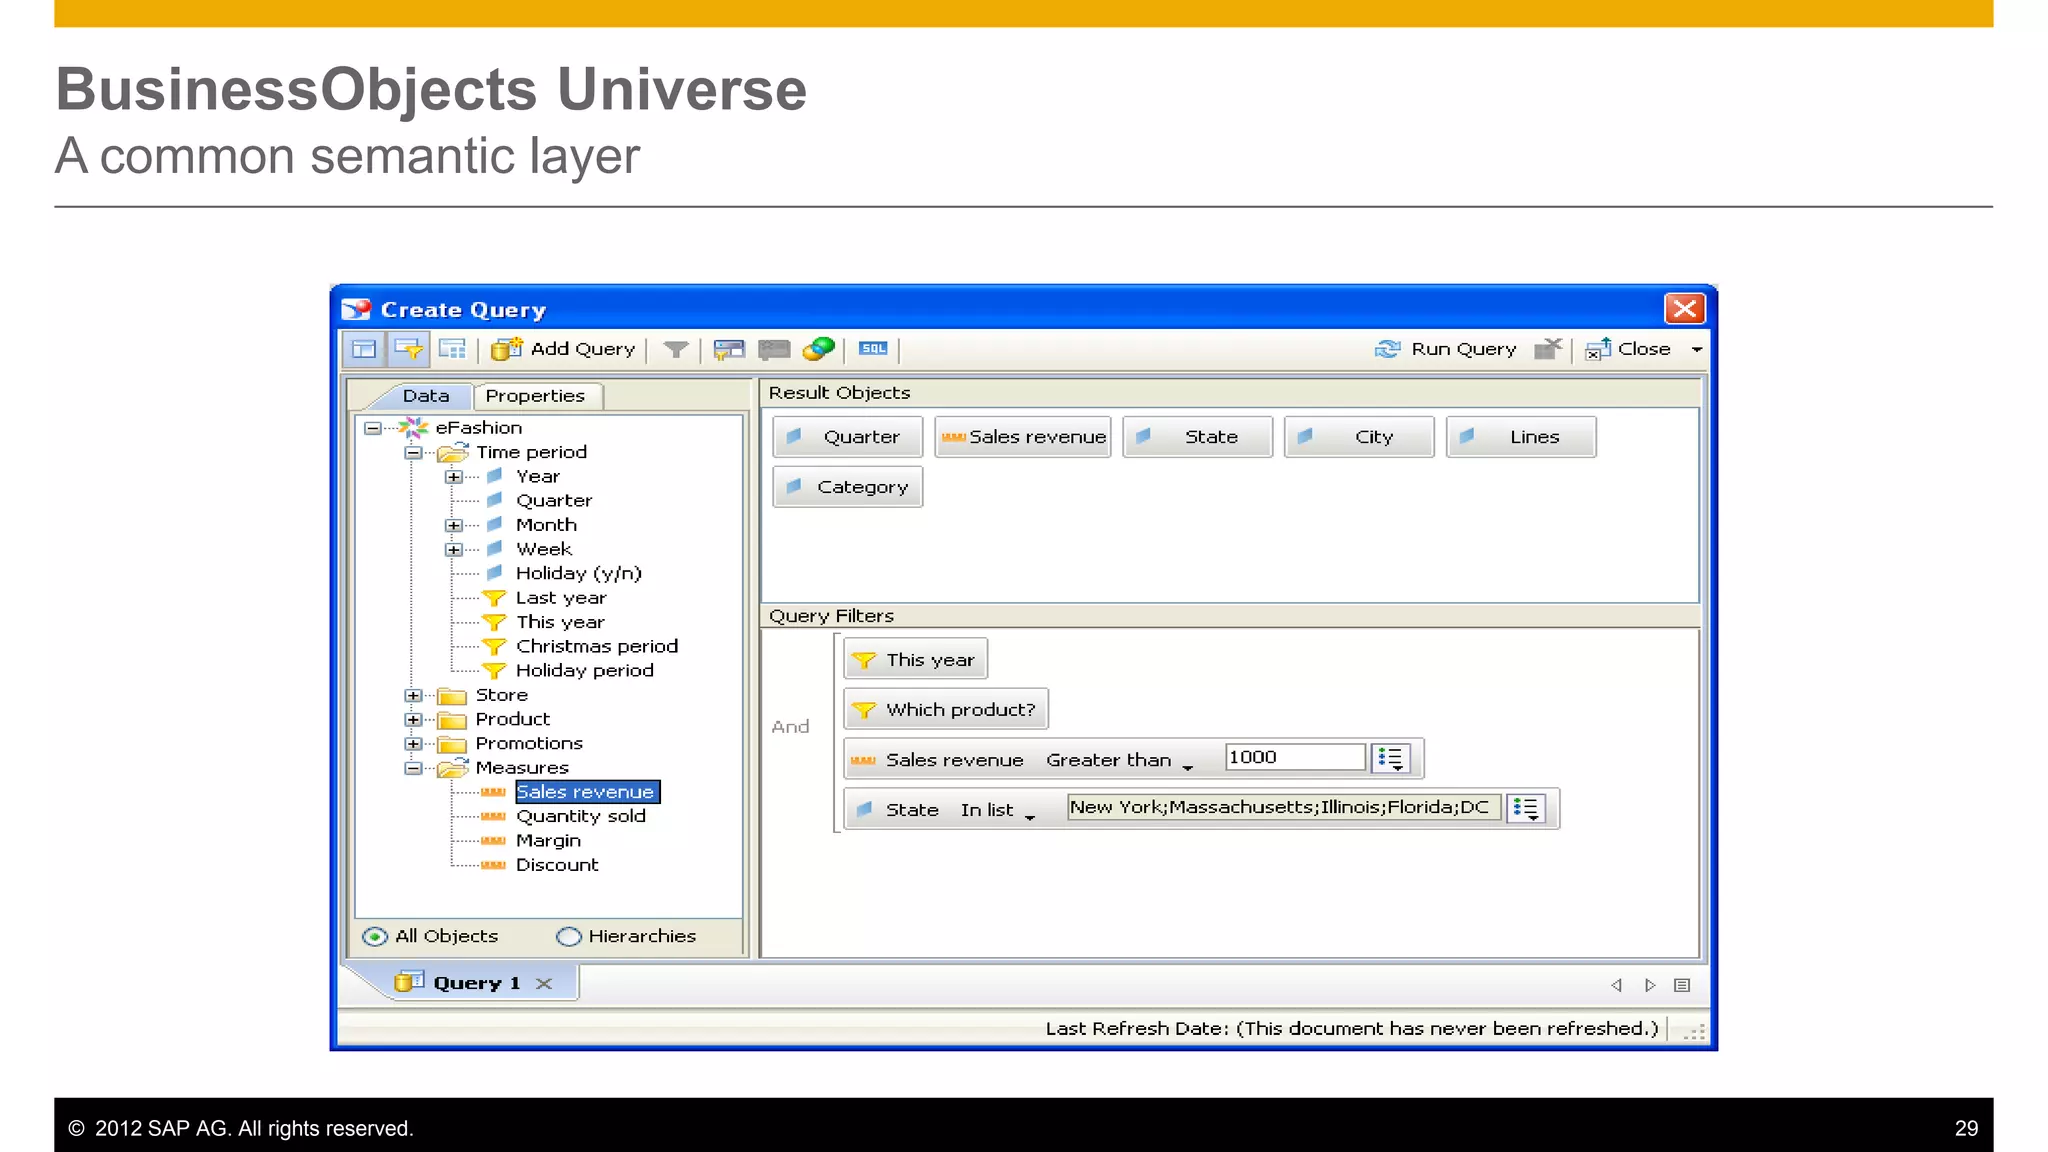The image size is (2048, 1152).
Task: Click the eFashion universe icon
Action: (413, 428)
